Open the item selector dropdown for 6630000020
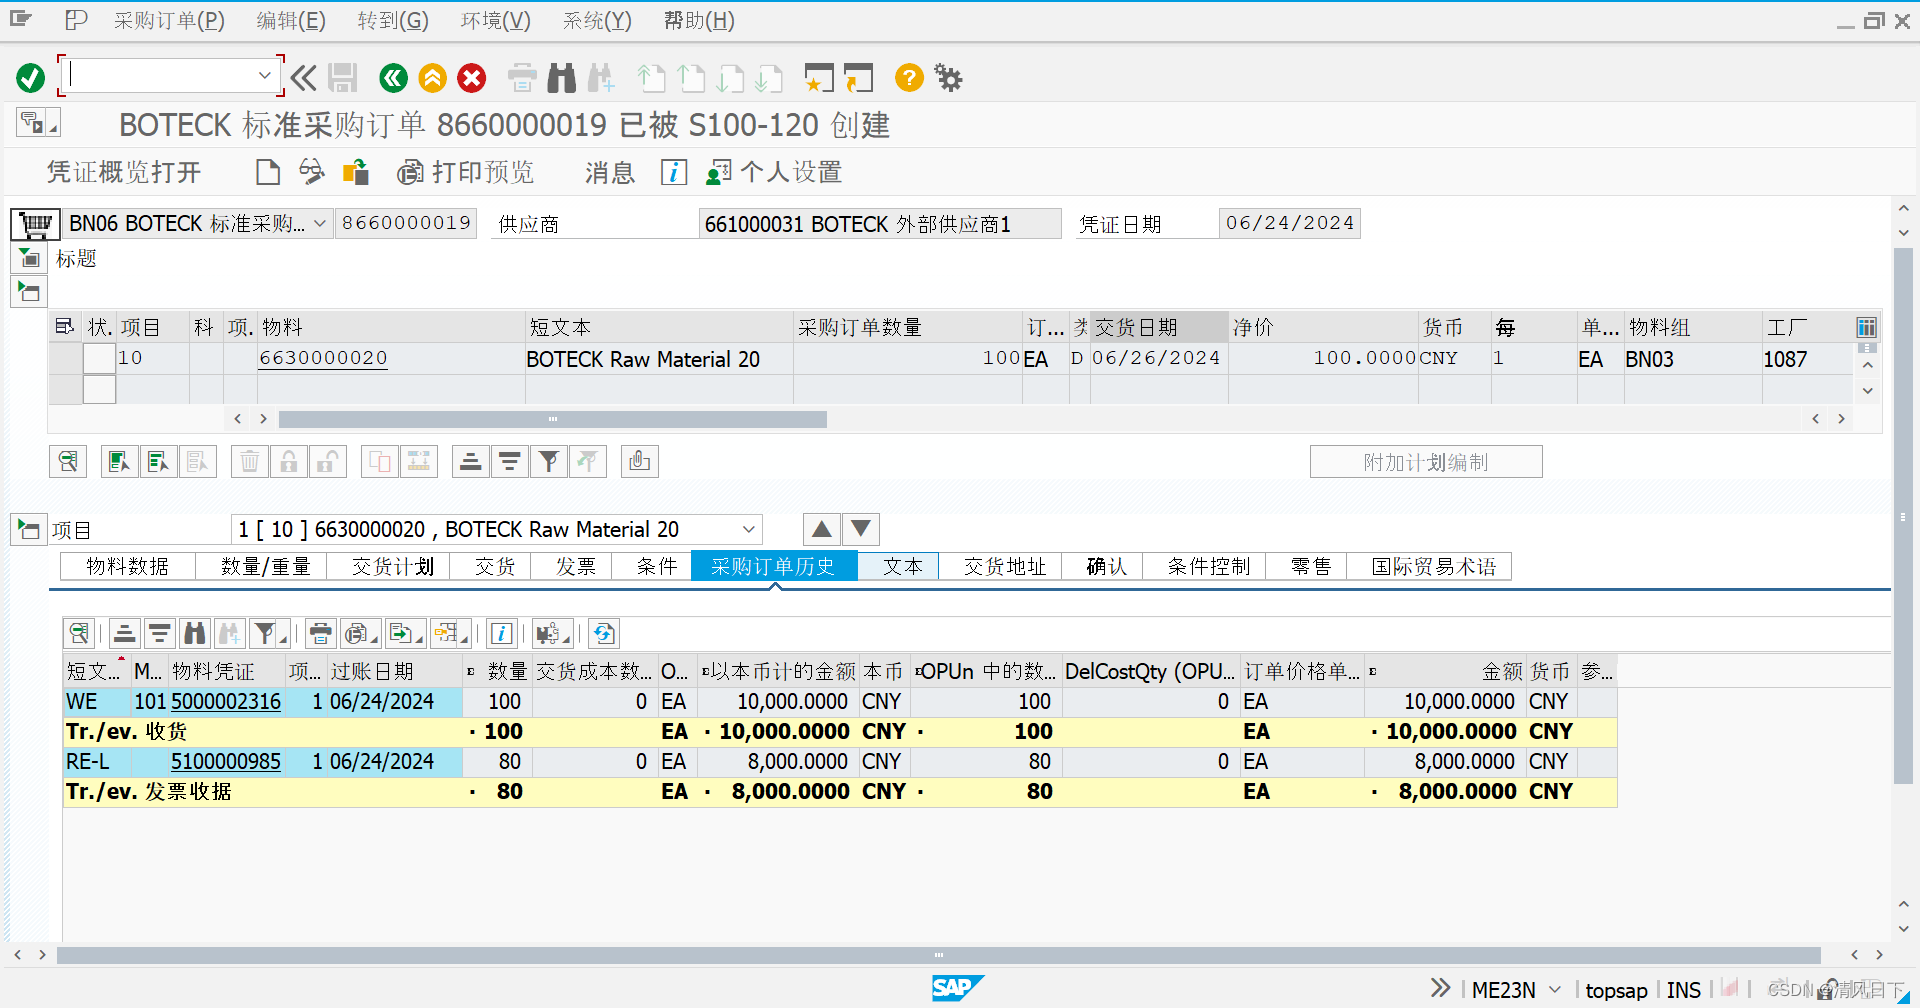This screenshot has width=1920, height=1008. pos(748,529)
